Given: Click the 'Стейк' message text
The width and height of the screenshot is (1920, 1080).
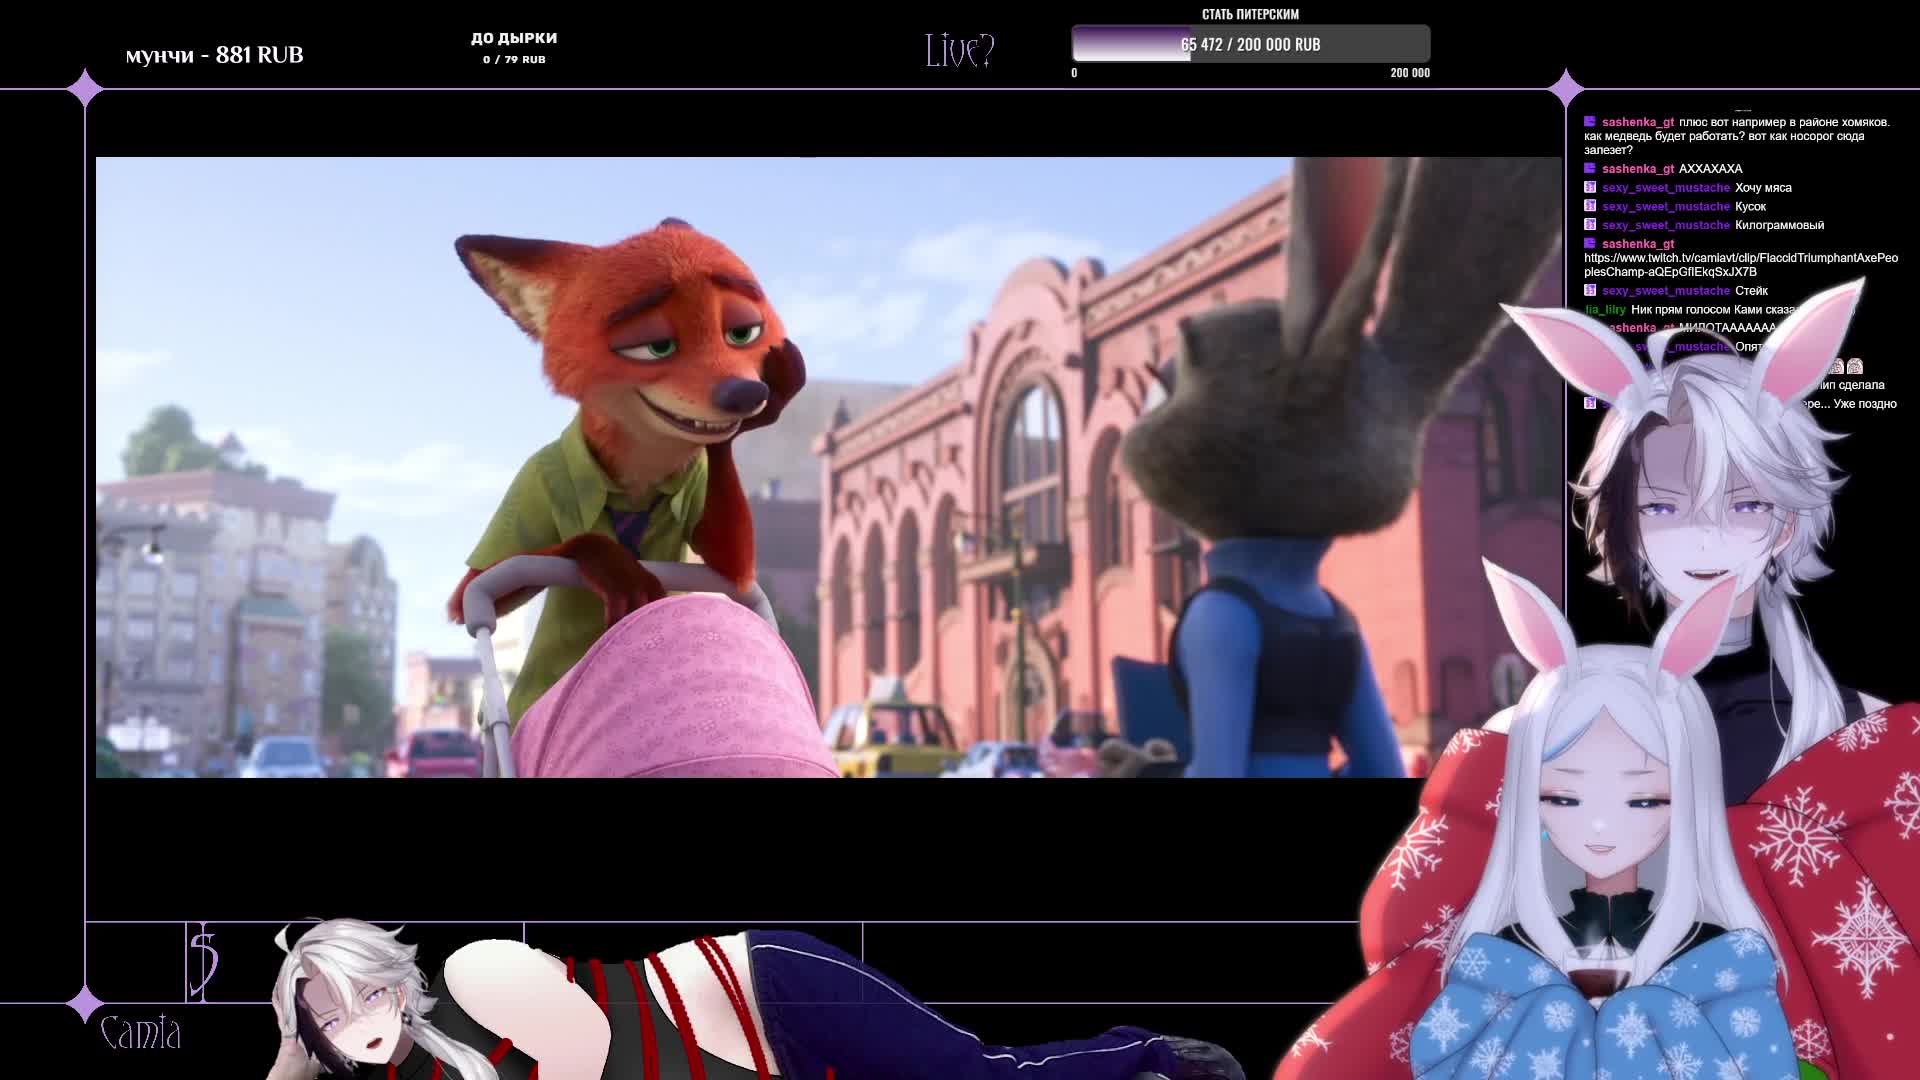Looking at the screenshot, I should (x=1751, y=291).
